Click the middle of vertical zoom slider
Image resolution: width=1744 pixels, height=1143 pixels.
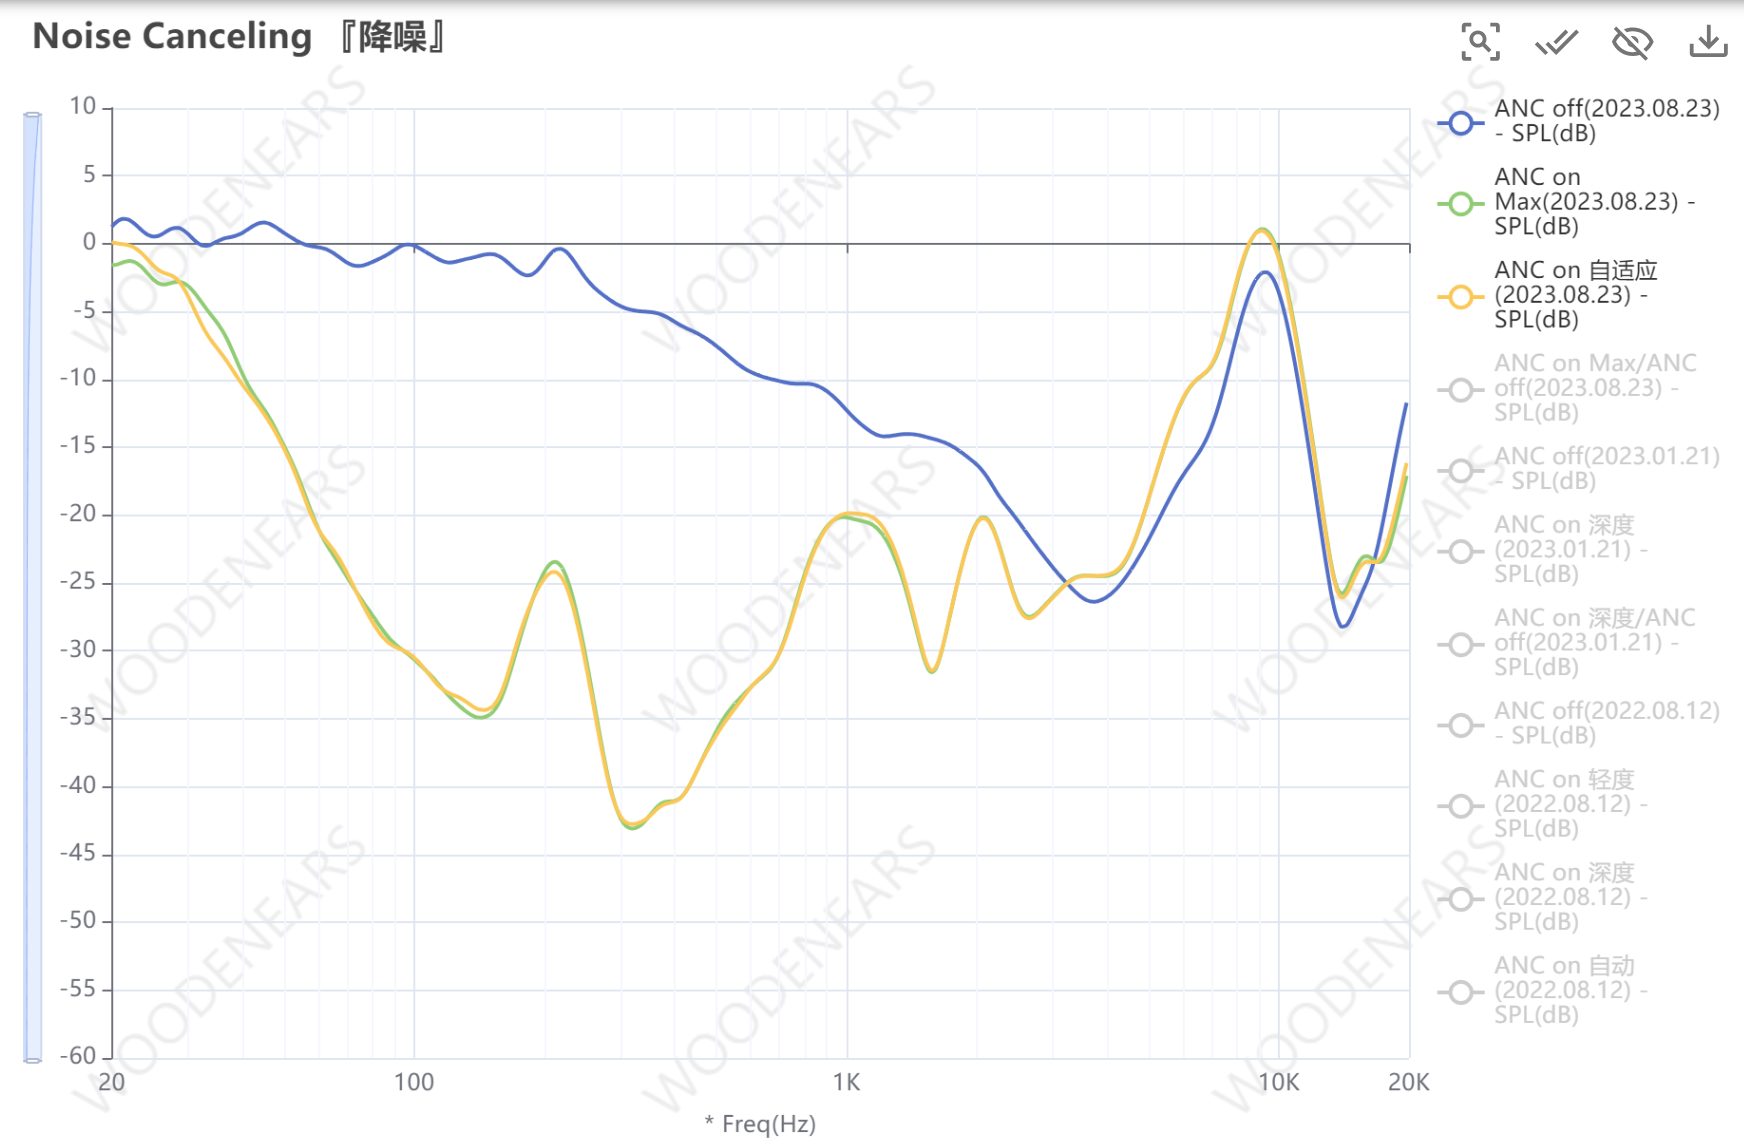tap(33, 585)
